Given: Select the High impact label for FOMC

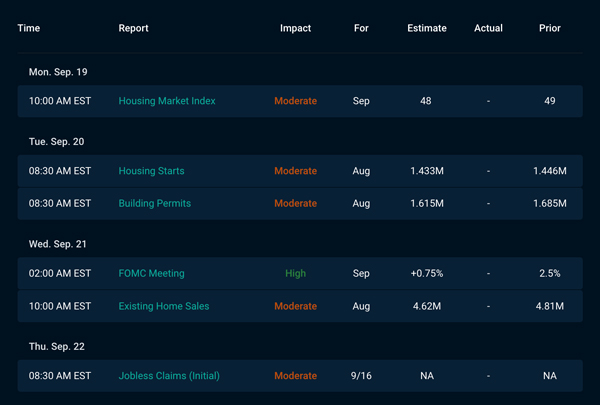Looking at the screenshot, I should coord(295,273).
